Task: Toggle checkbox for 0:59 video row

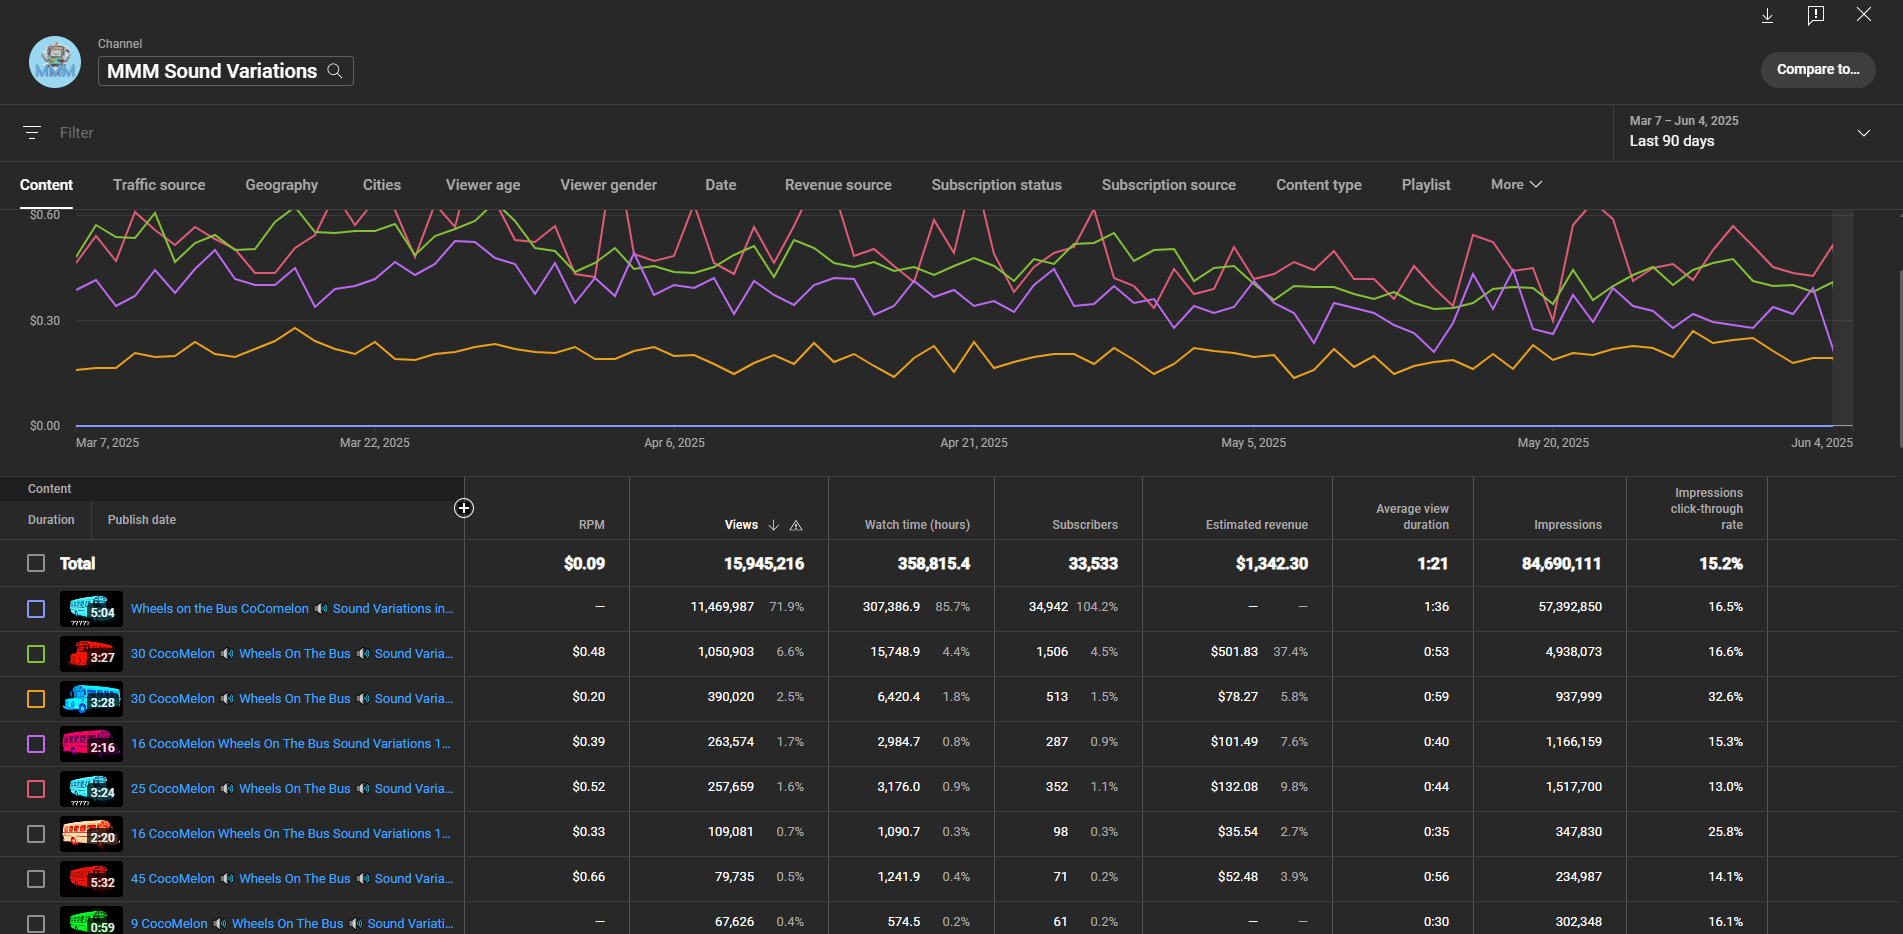Action: [x=36, y=924]
